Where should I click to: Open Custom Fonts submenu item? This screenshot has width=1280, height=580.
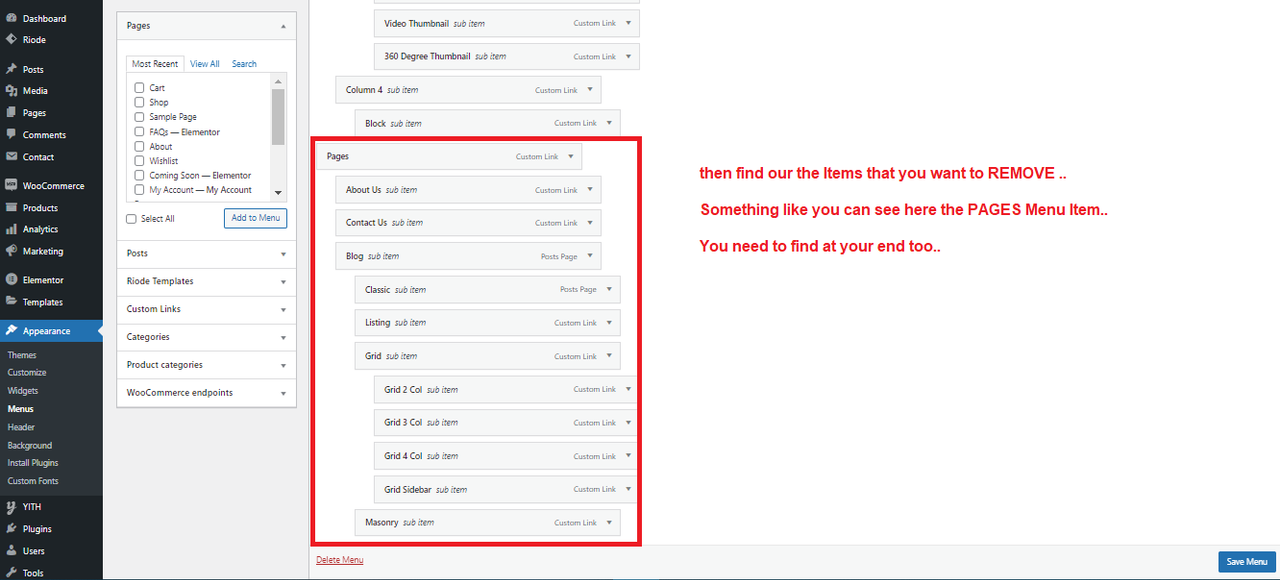pos(33,481)
